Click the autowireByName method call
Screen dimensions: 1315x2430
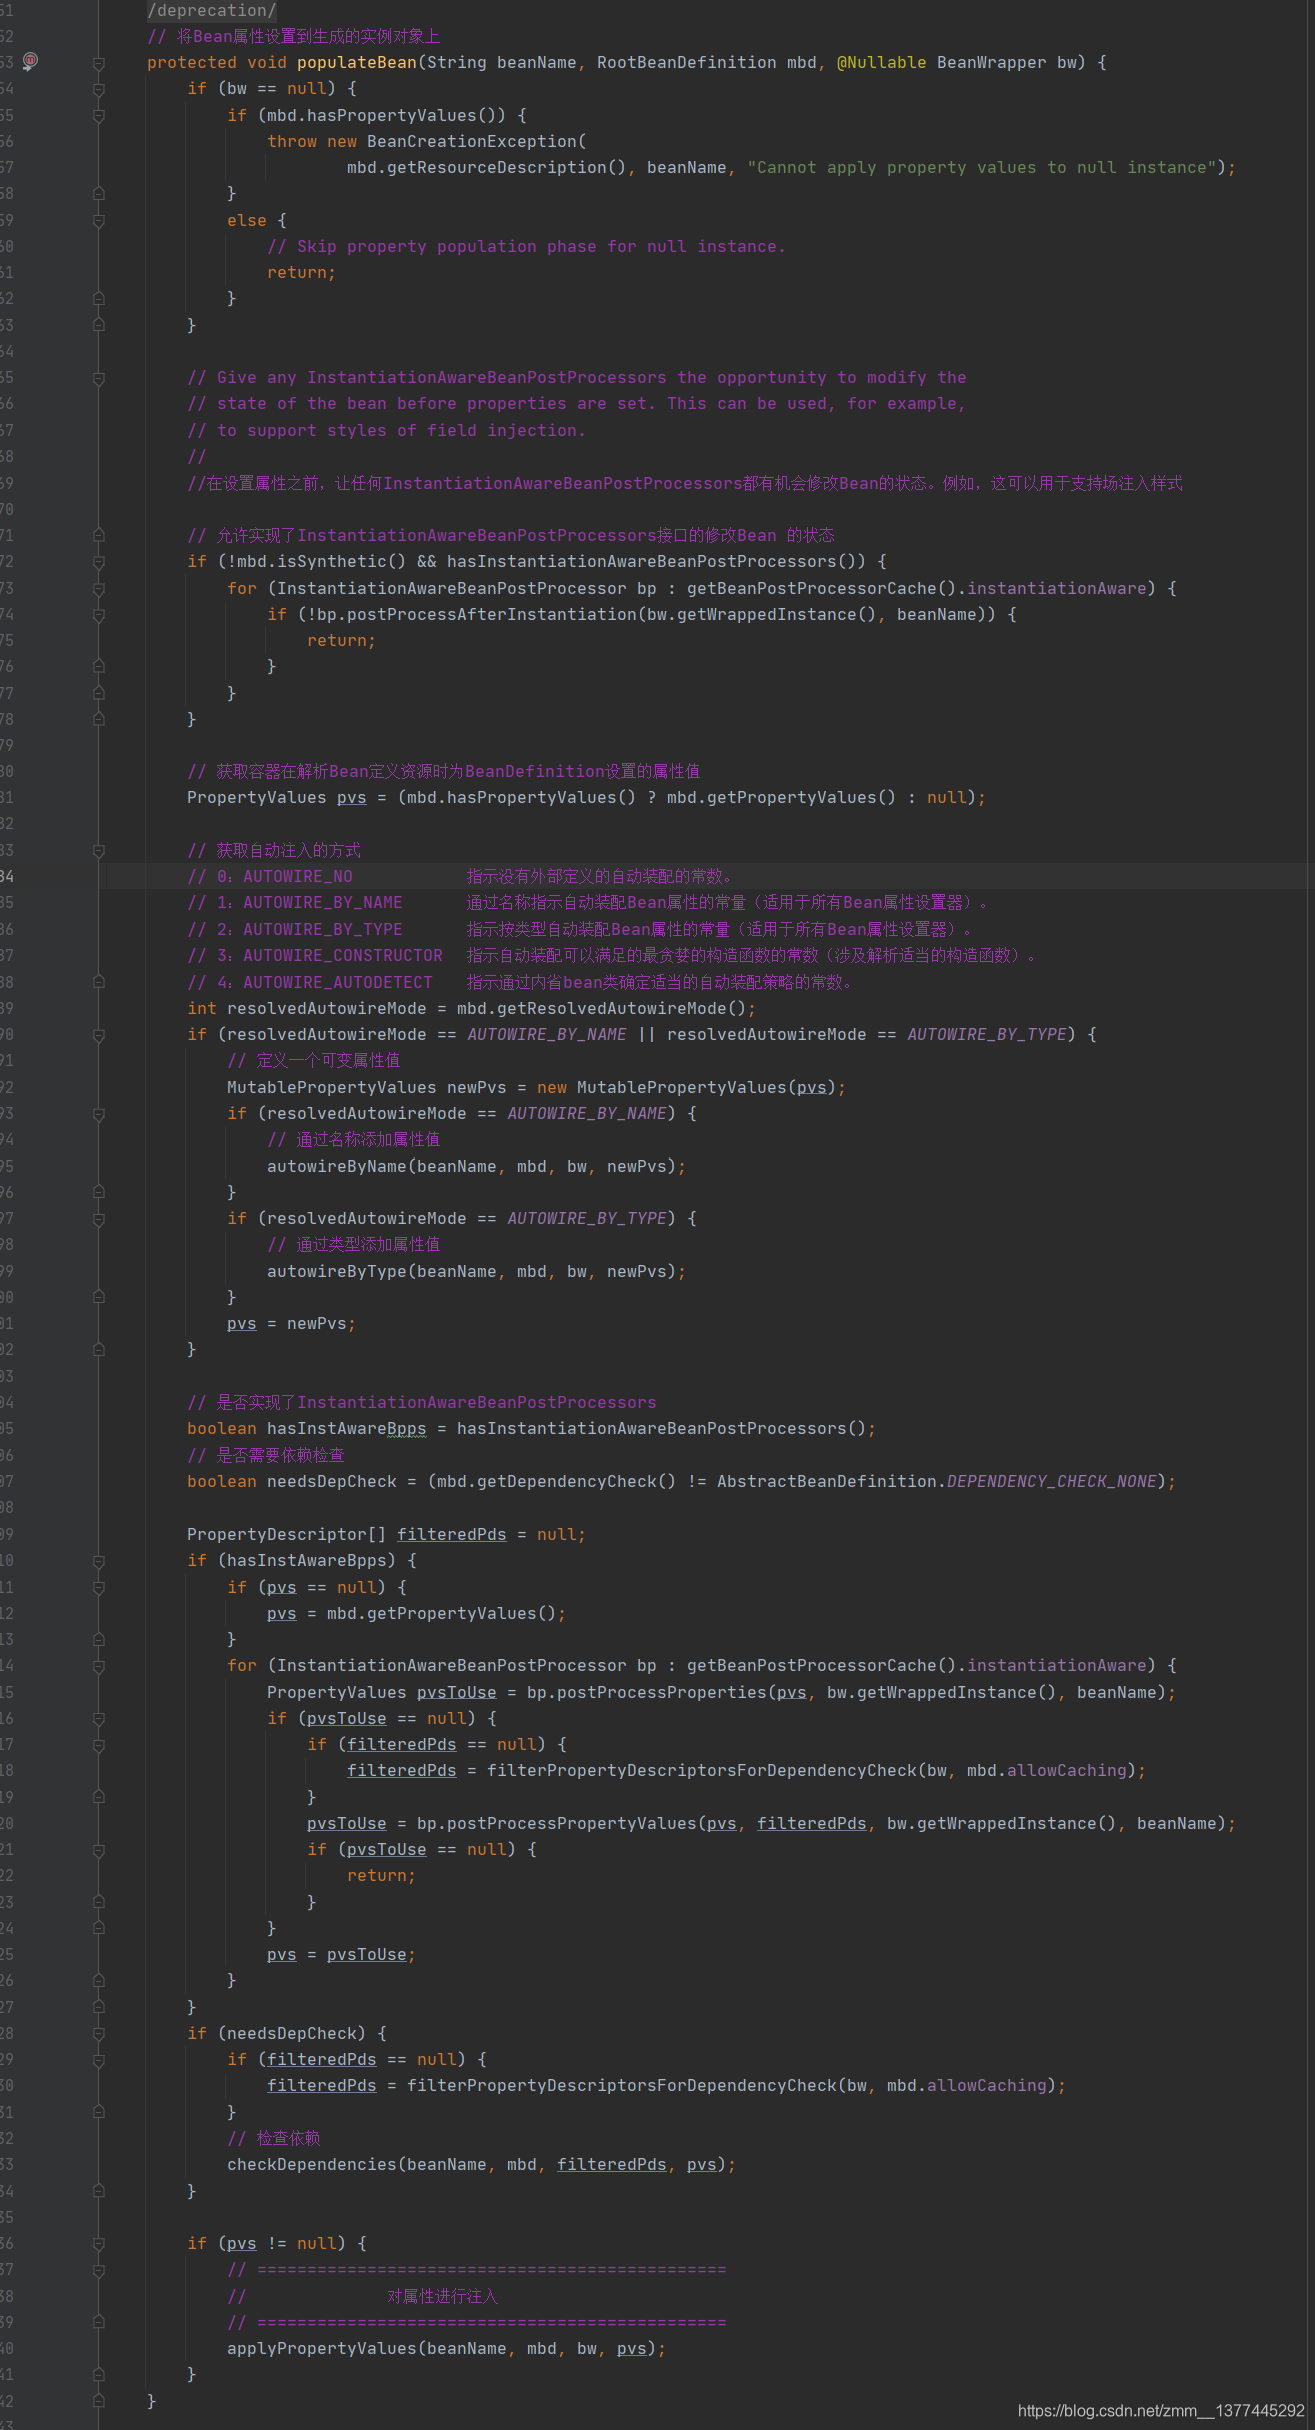click(x=336, y=1166)
